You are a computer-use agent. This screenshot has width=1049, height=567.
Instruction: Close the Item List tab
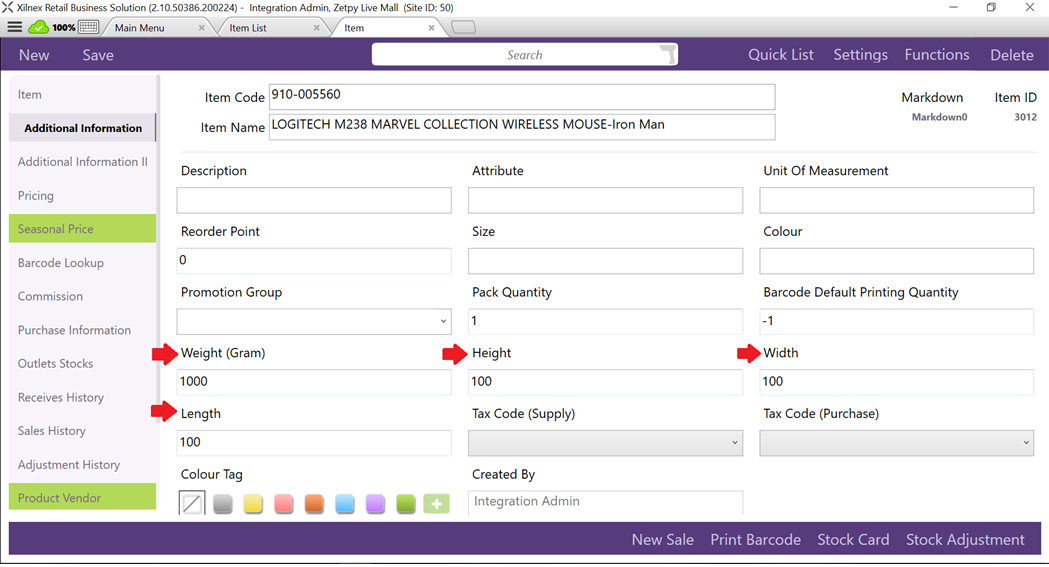316,27
